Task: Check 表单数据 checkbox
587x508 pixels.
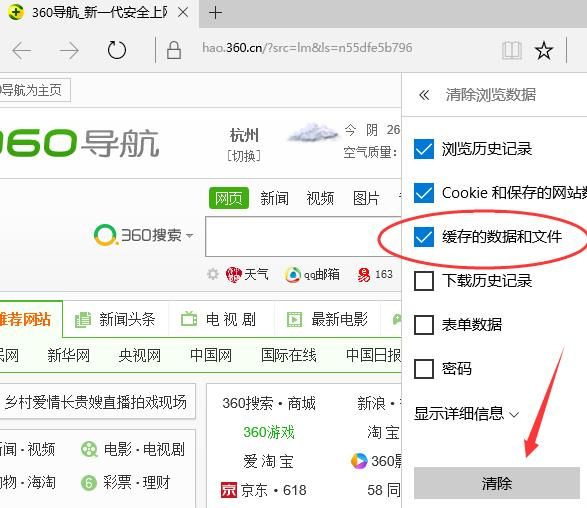Action: pyautogui.click(x=424, y=325)
